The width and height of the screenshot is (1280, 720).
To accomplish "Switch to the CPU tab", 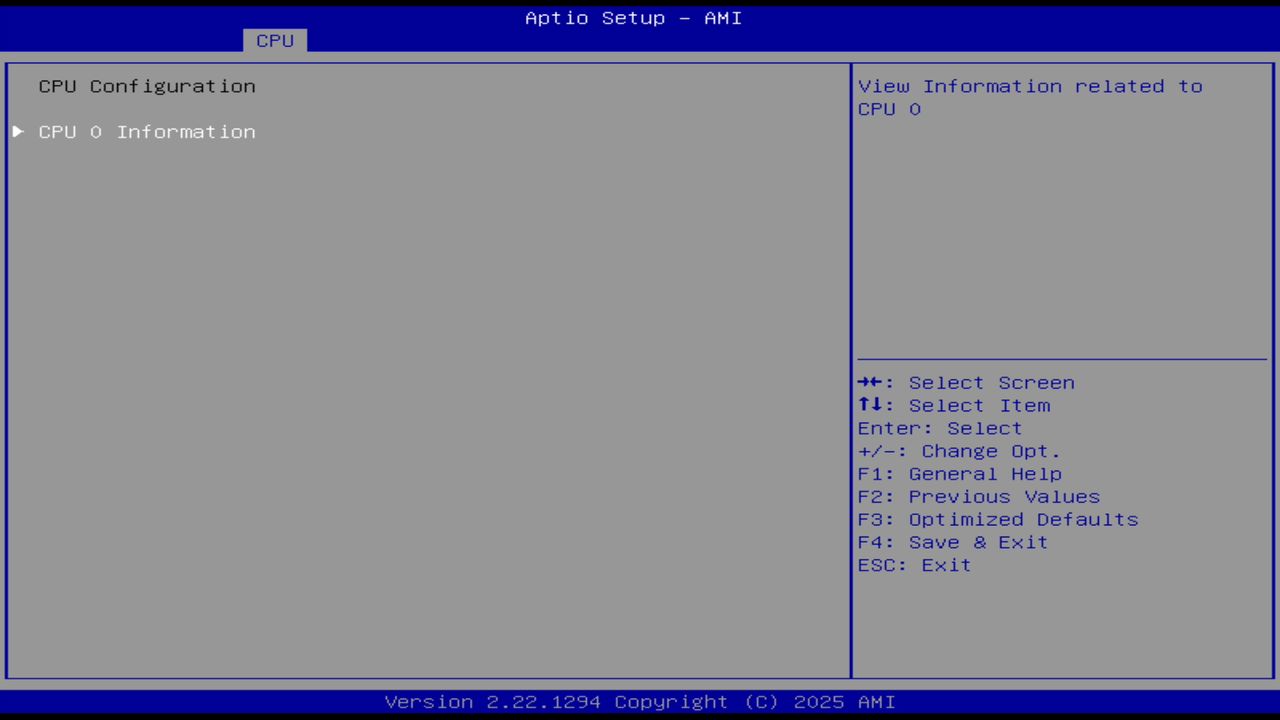I will point(274,40).
